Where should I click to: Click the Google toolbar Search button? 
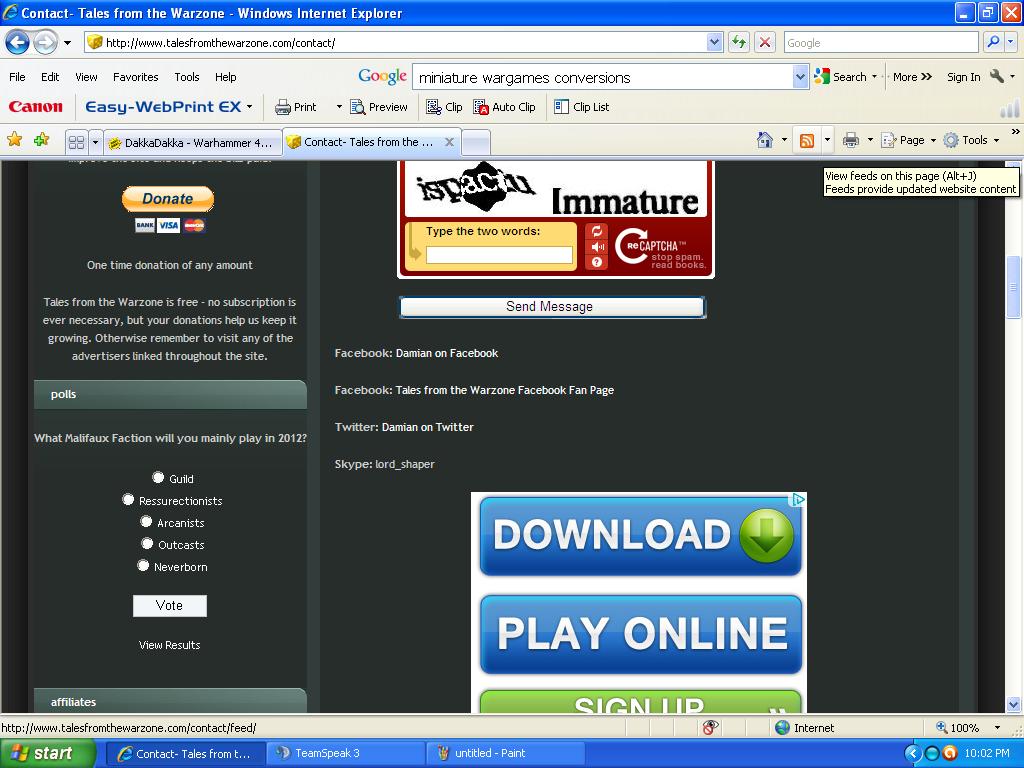pyautogui.click(x=842, y=77)
